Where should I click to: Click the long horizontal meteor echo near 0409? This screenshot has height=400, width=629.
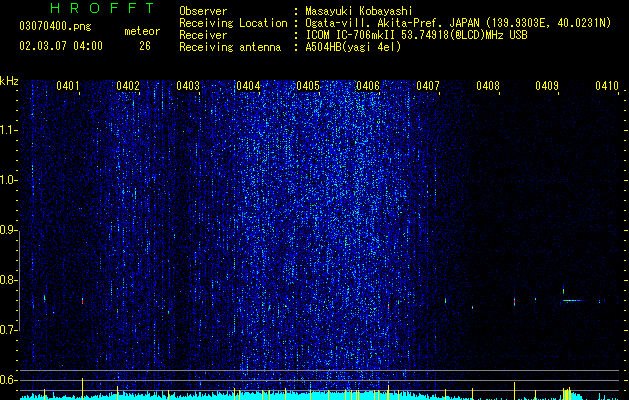point(573,300)
